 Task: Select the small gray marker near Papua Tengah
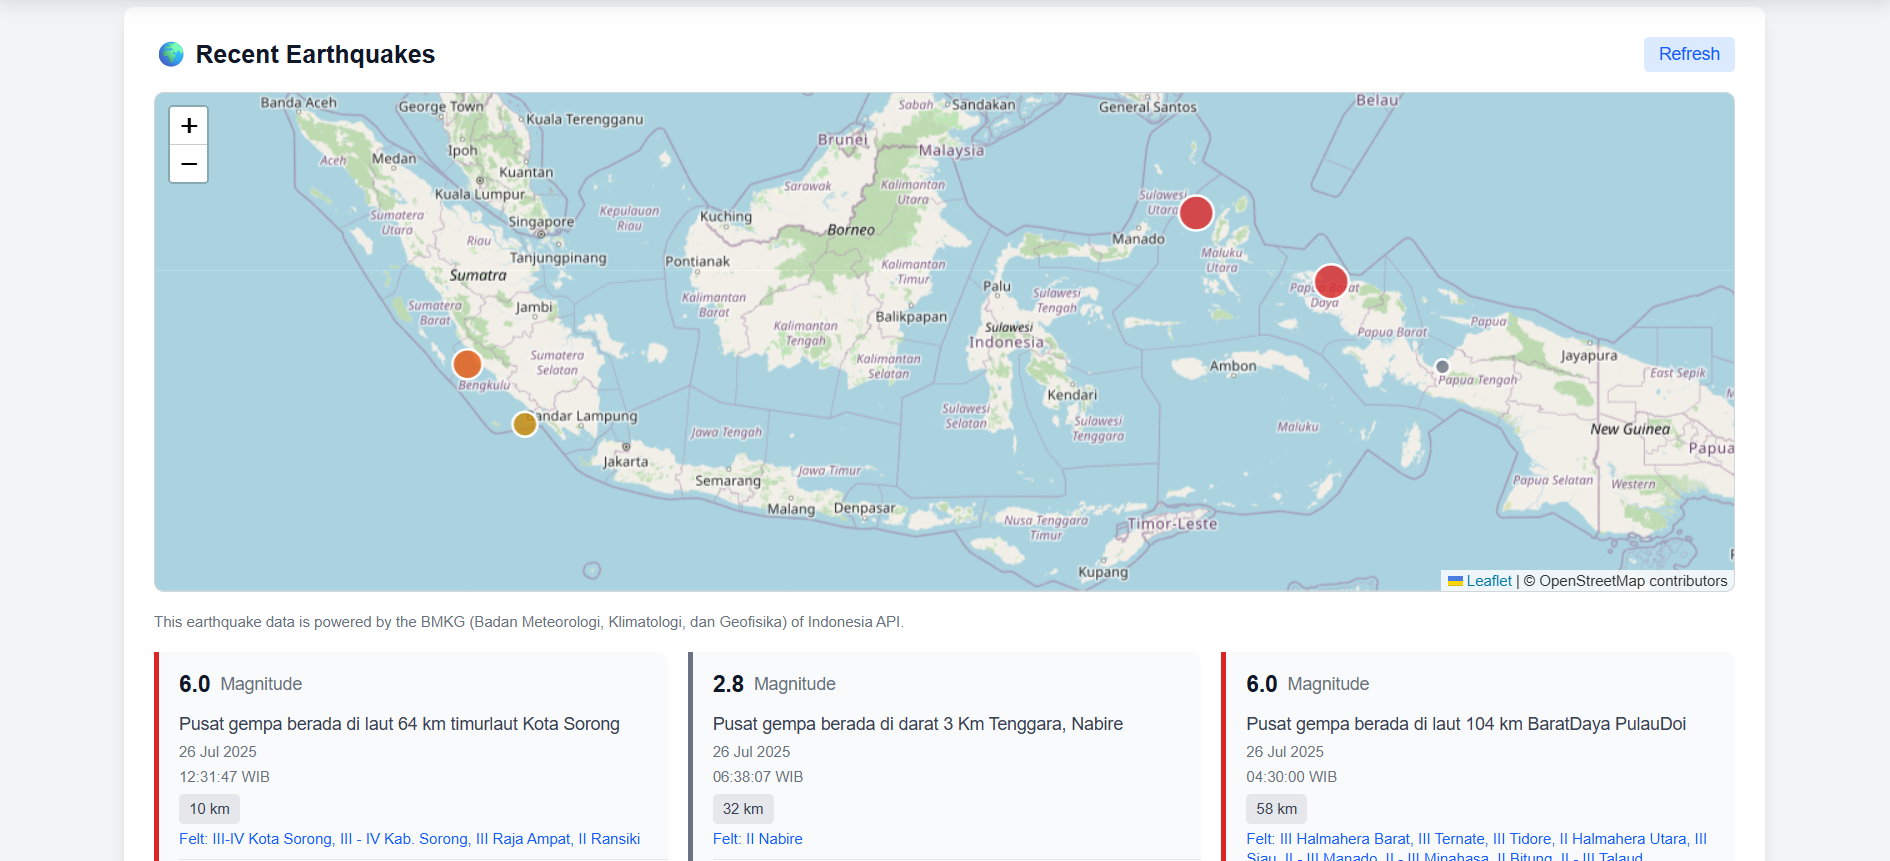[1442, 367]
